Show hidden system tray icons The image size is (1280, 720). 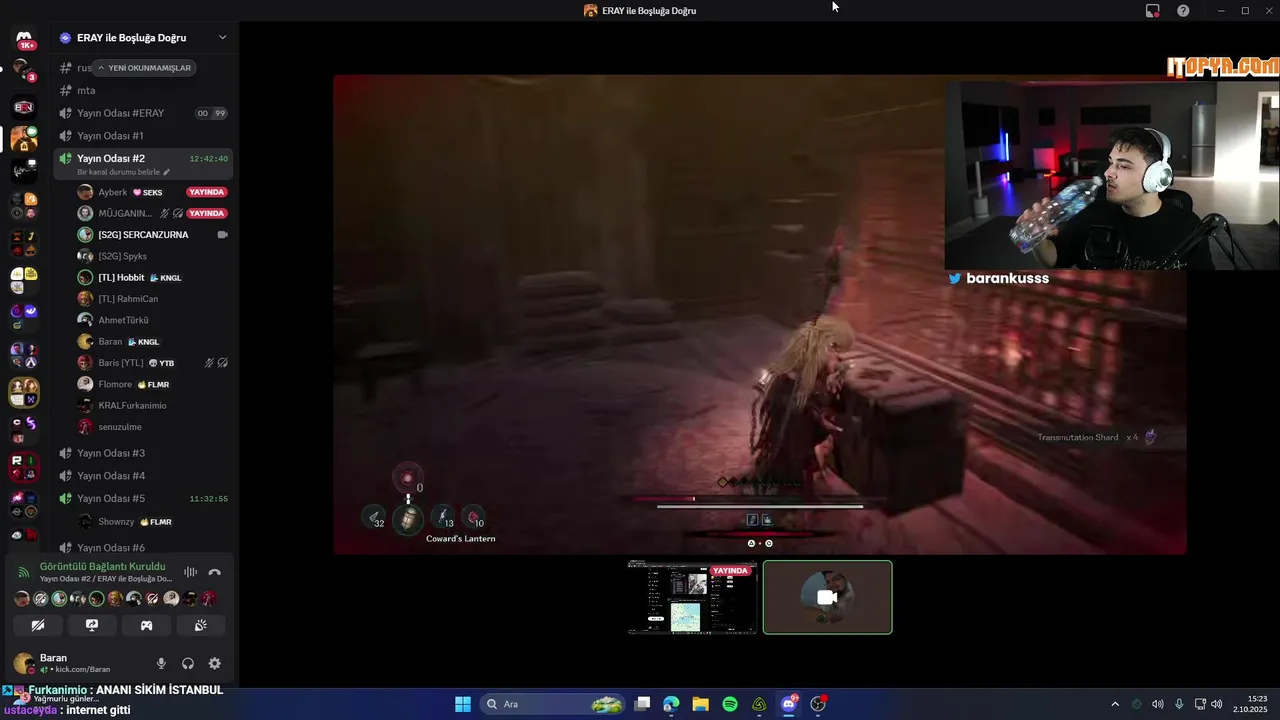1115,704
